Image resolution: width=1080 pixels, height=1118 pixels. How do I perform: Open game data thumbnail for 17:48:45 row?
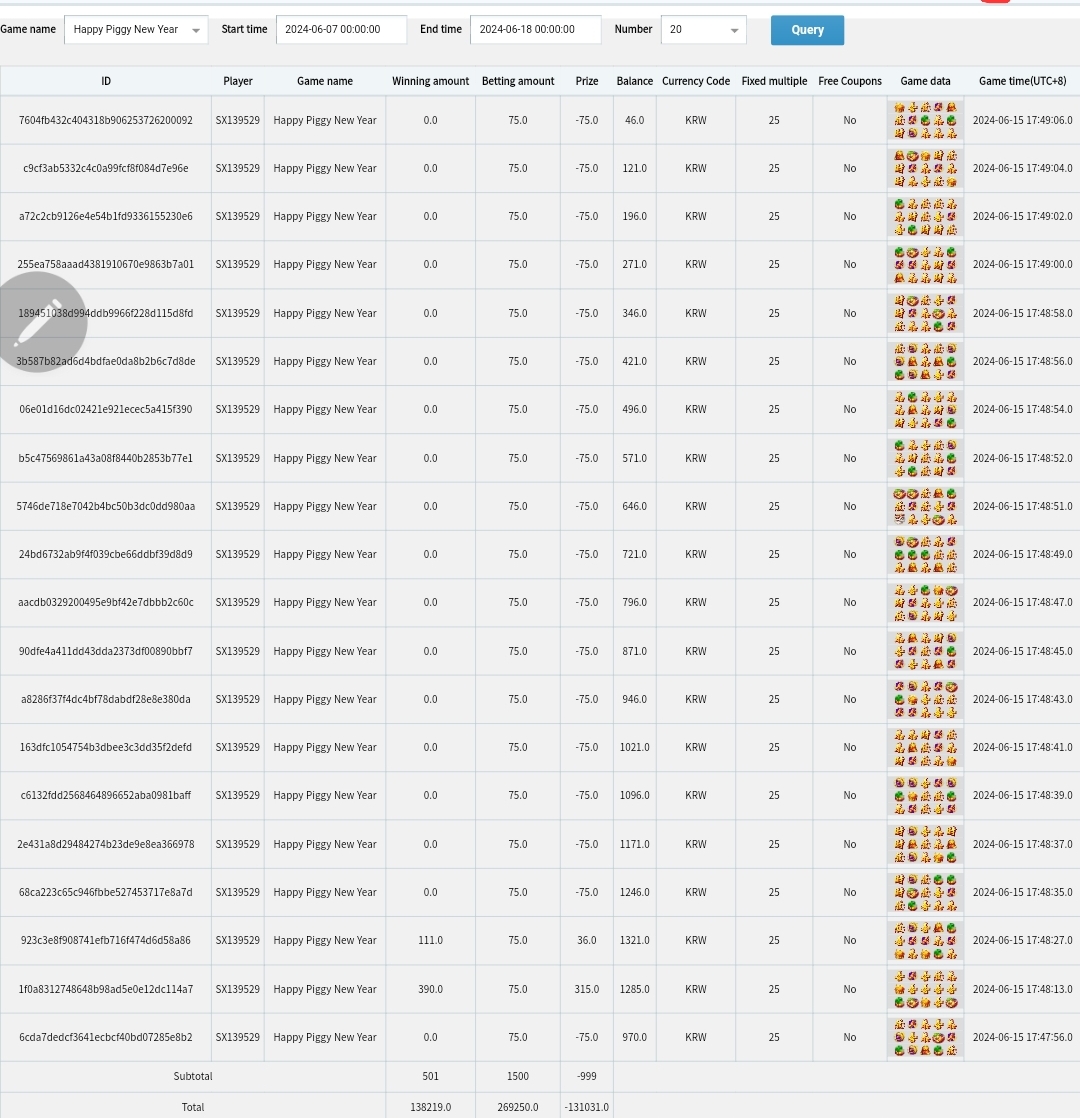click(925, 651)
